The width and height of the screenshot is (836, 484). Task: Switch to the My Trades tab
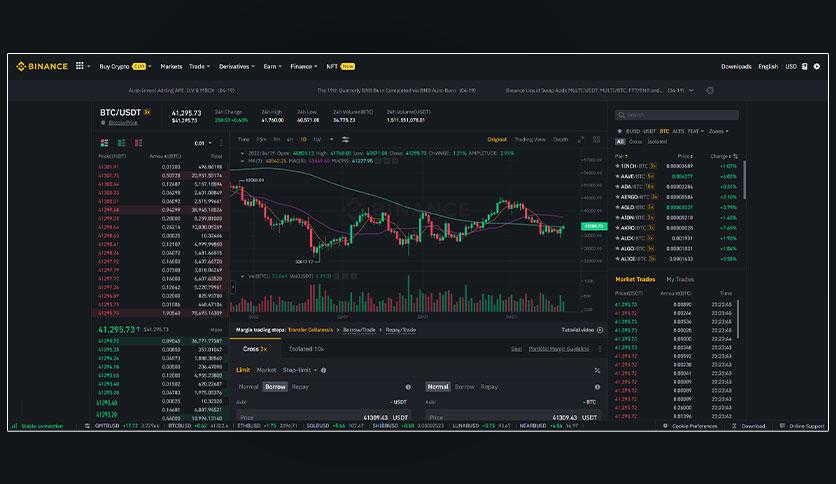coord(680,279)
